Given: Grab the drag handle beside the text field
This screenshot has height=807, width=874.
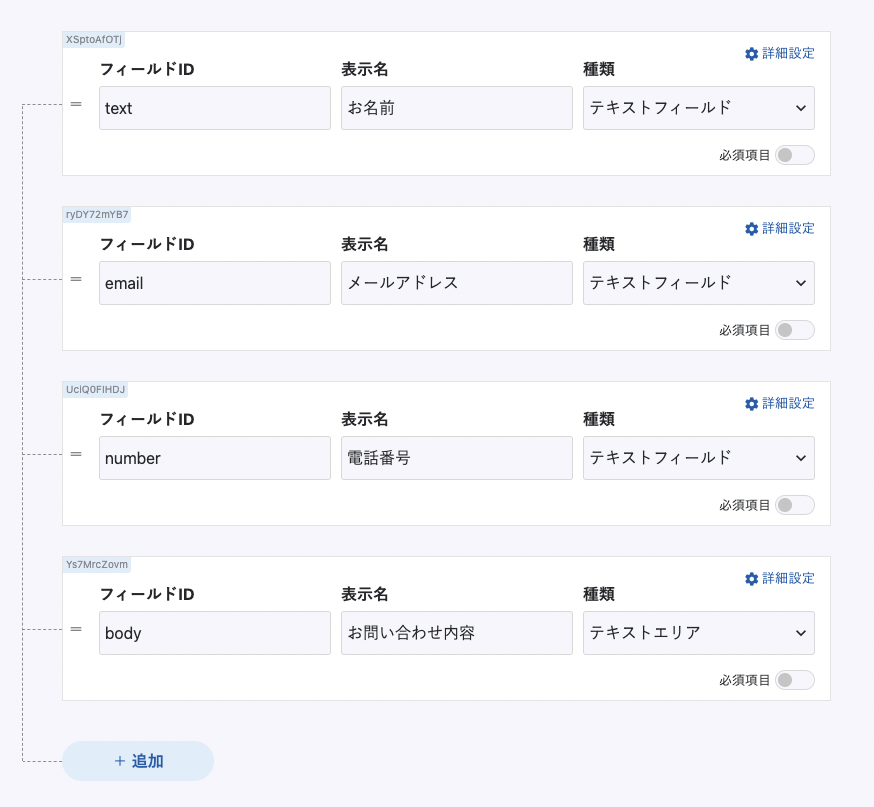Looking at the screenshot, I should click(76, 104).
